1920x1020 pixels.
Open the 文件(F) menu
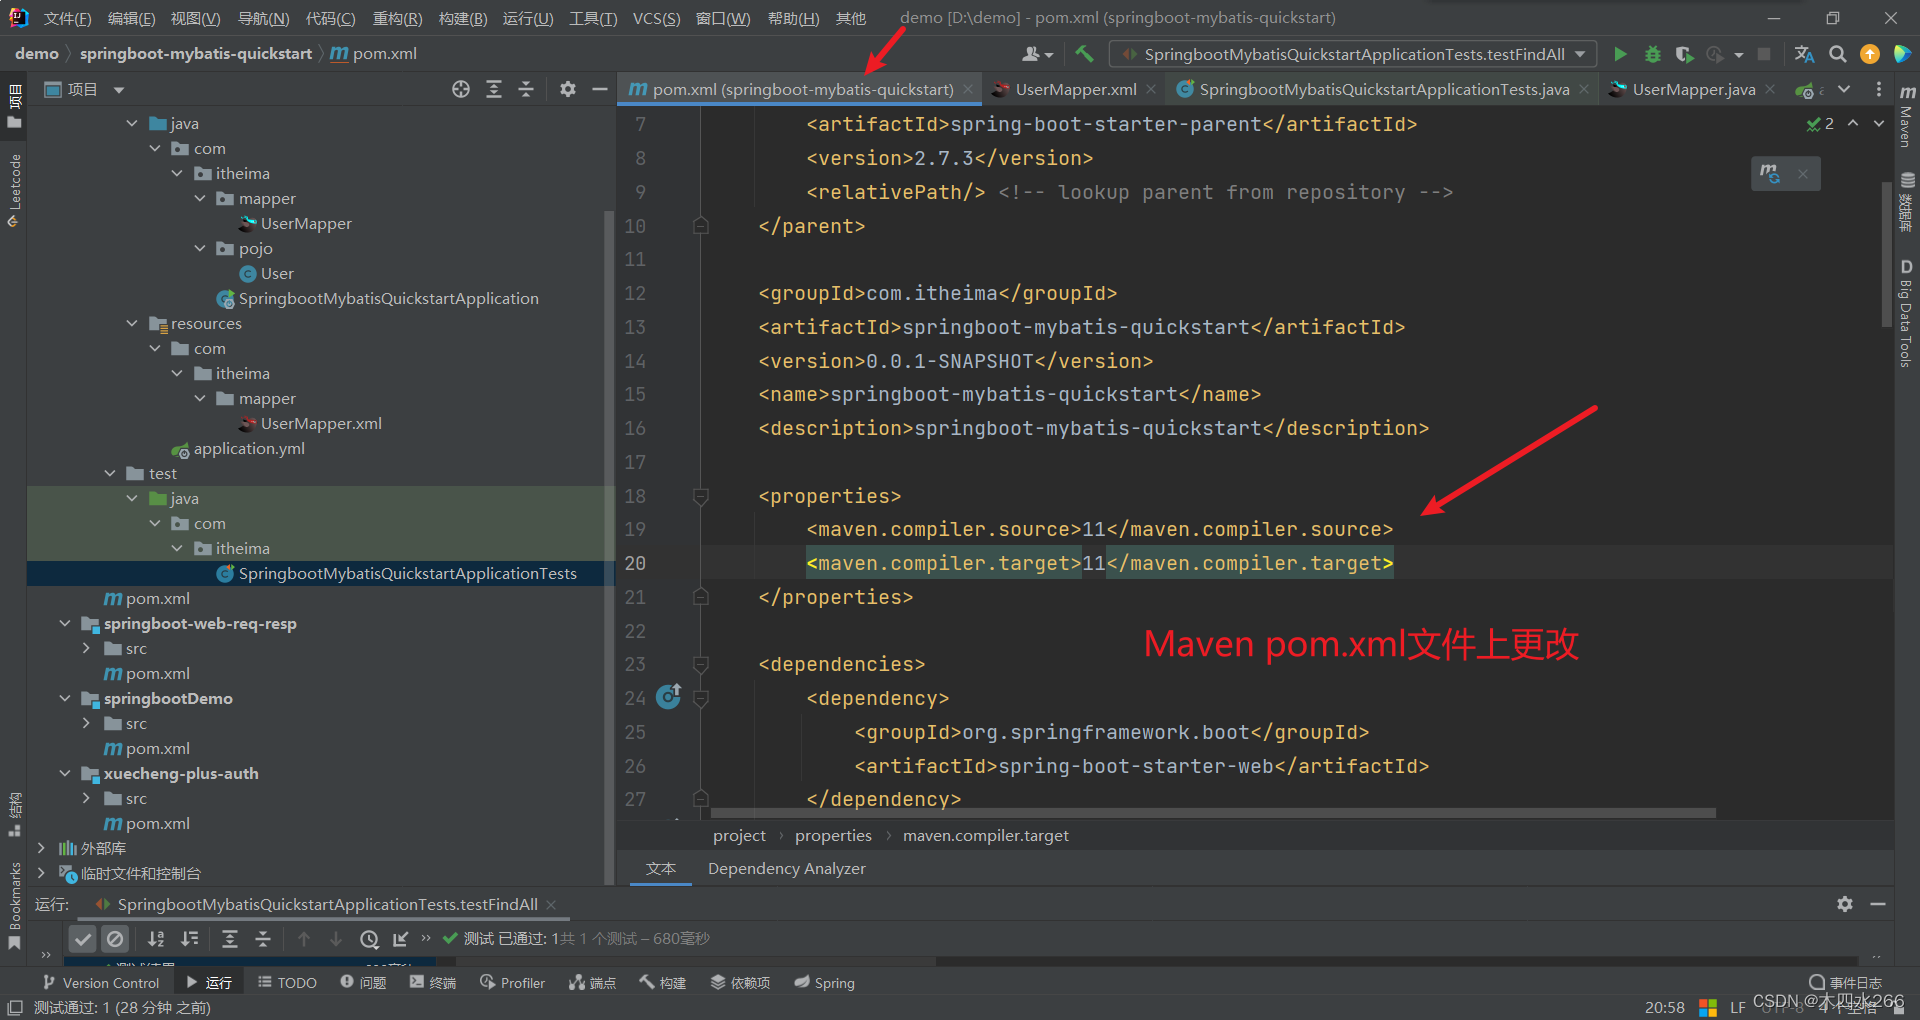[x=67, y=18]
